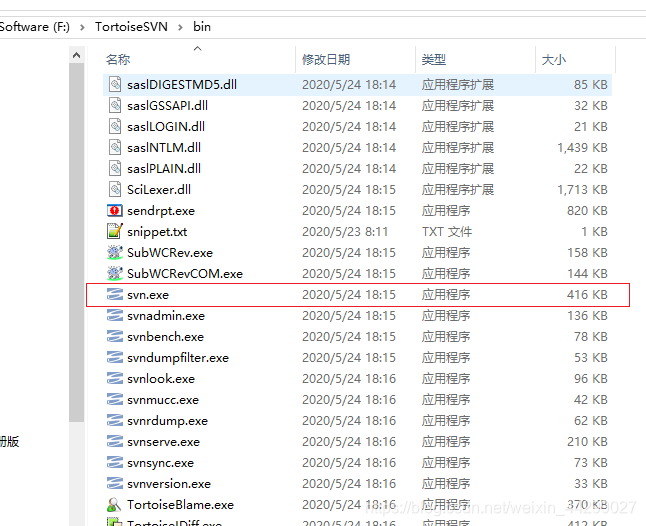Select the file name svnserve.exe
This screenshot has height=526, width=646.
pos(163,442)
